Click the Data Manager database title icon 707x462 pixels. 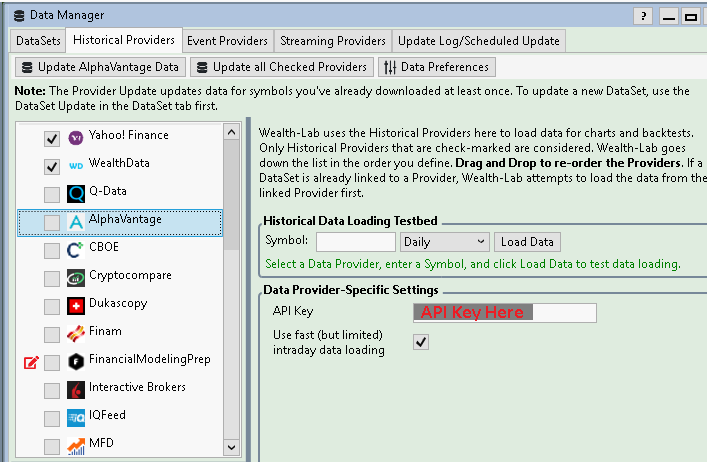pyautogui.click(x=19, y=16)
